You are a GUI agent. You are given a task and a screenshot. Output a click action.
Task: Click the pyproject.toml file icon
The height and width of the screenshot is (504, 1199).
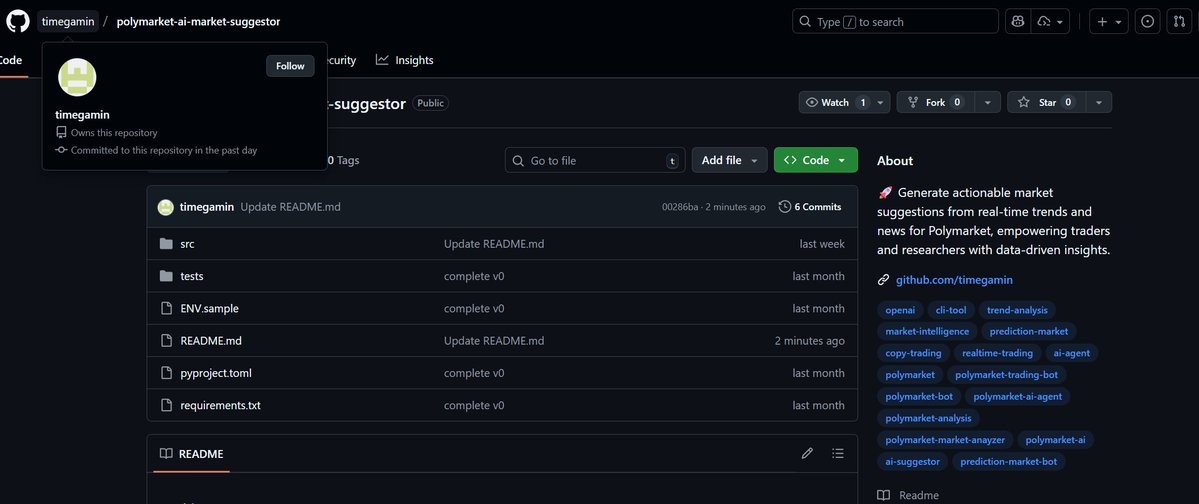click(166, 373)
